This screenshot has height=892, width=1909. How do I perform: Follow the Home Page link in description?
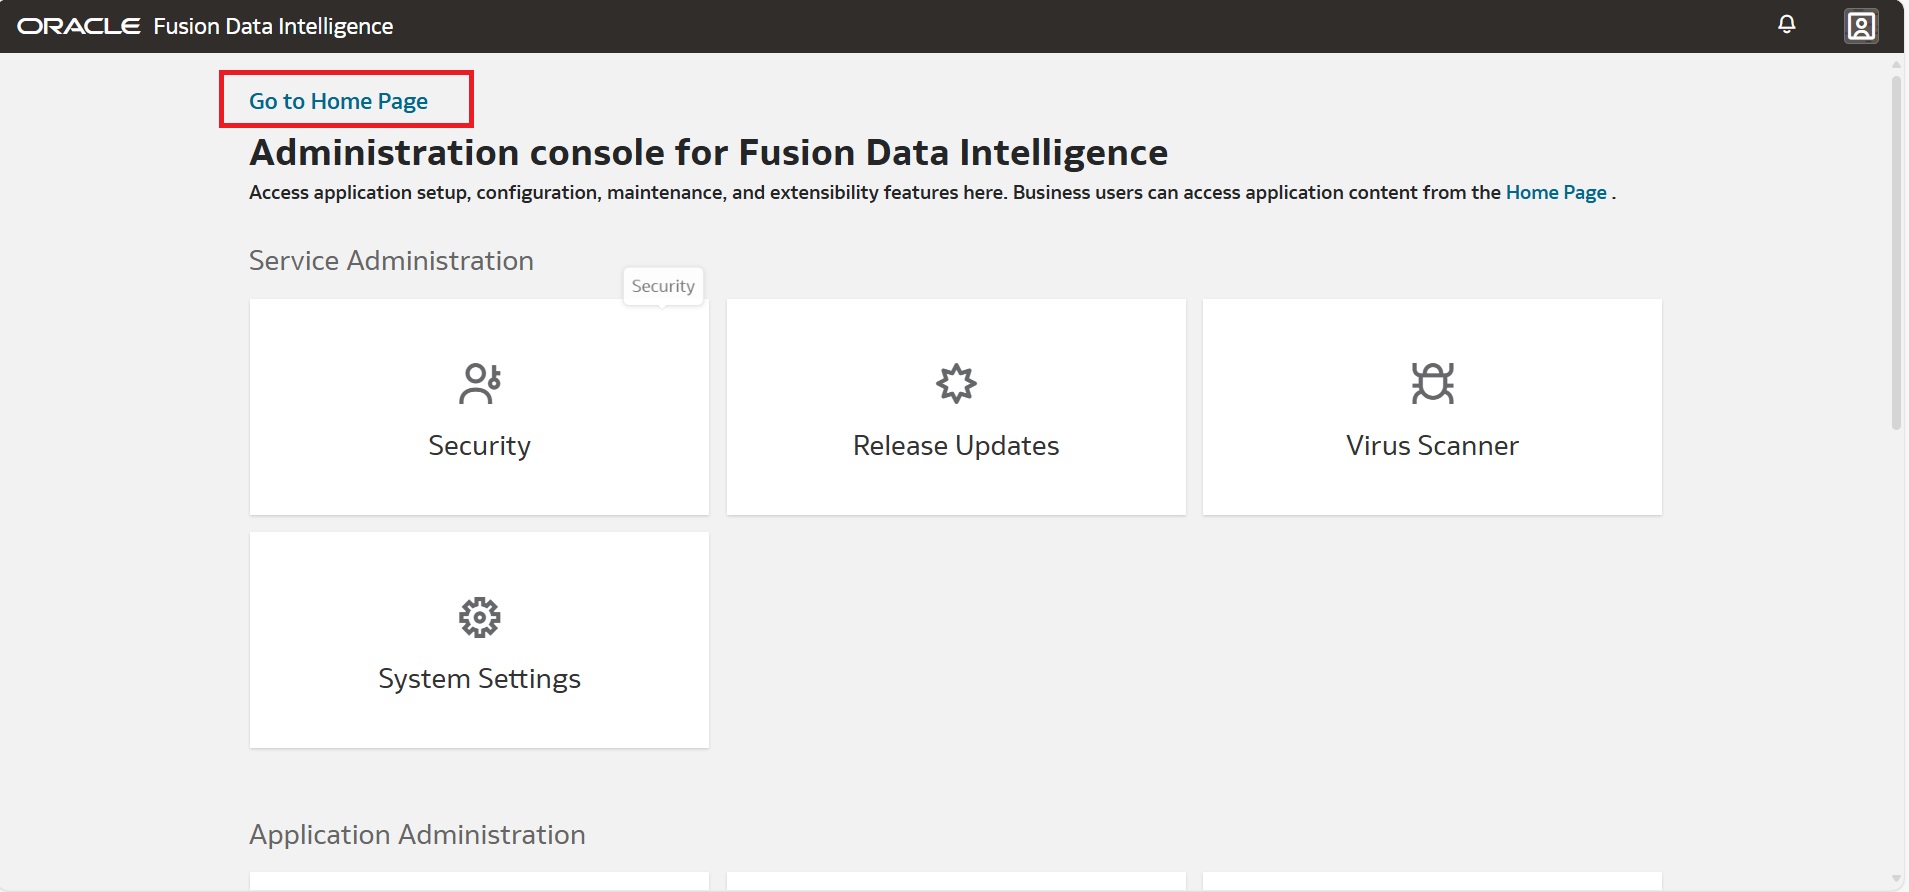pyautogui.click(x=1555, y=192)
